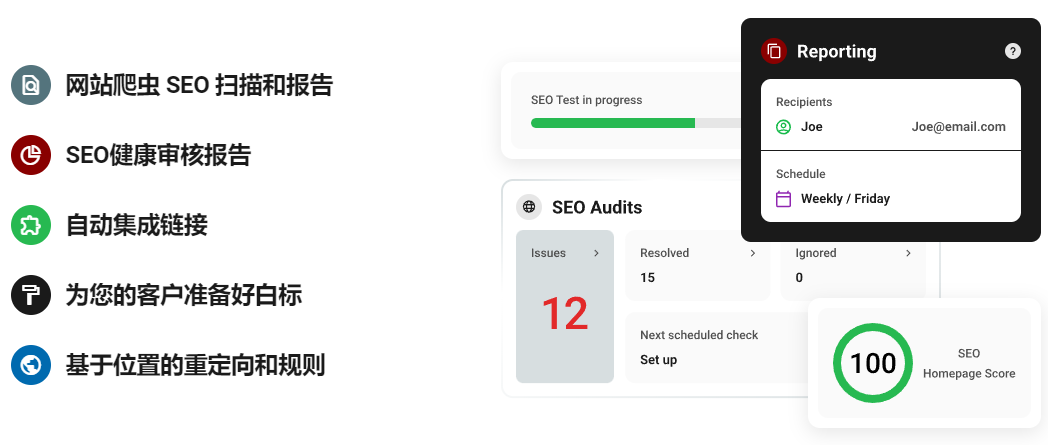Expand the Ignored chevron arrow
Image resolution: width=1048 pixels, height=445 pixels.
coord(908,253)
